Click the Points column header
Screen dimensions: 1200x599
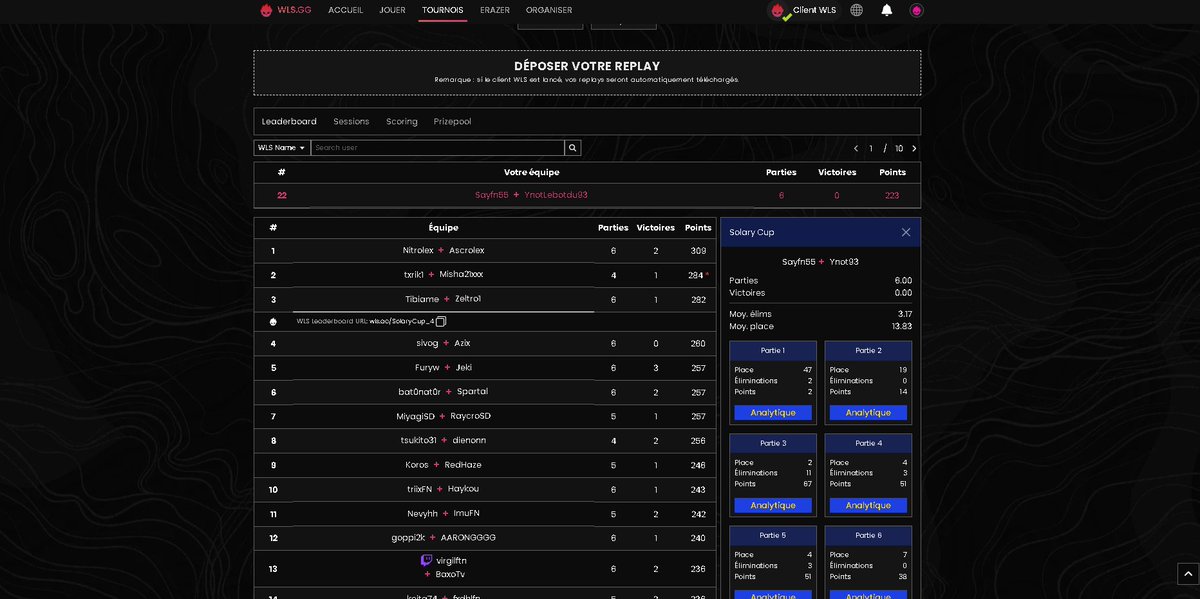click(x=698, y=228)
